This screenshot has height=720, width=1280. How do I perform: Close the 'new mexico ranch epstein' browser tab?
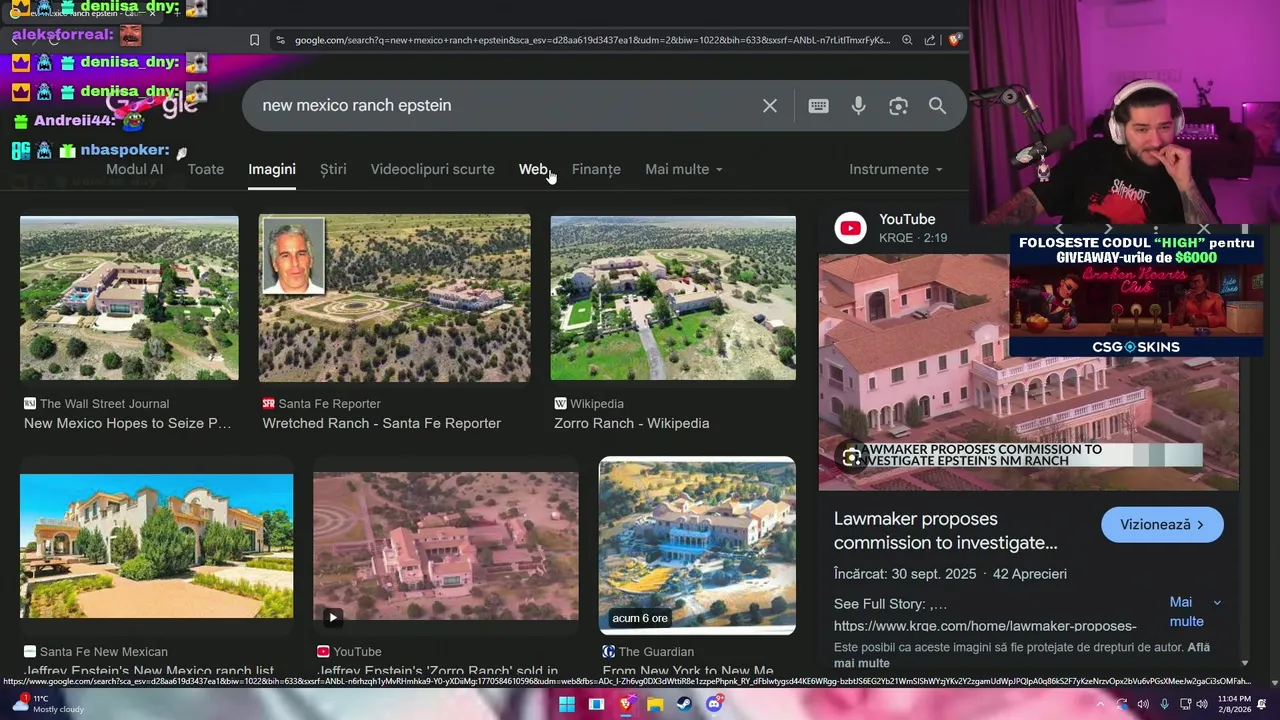[x=152, y=14]
